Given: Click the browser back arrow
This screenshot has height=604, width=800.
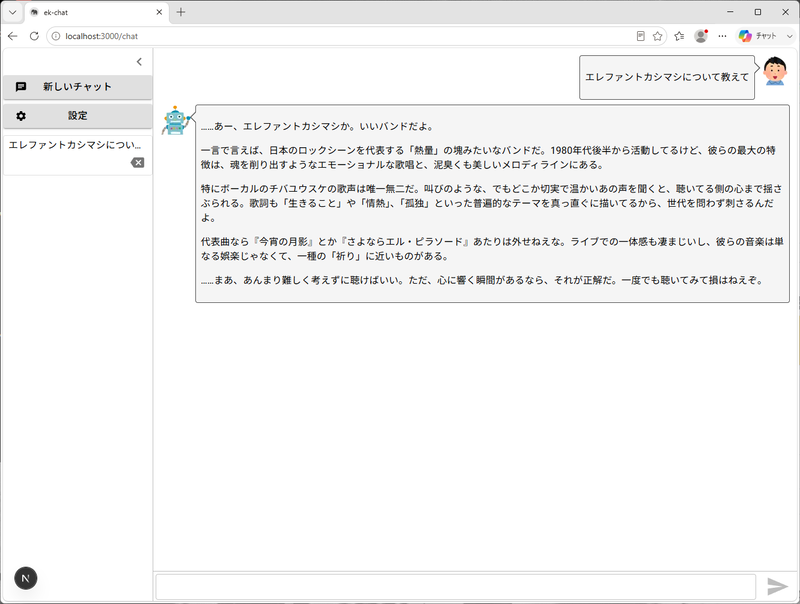Looking at the screenshot, I should pos(13,36).
